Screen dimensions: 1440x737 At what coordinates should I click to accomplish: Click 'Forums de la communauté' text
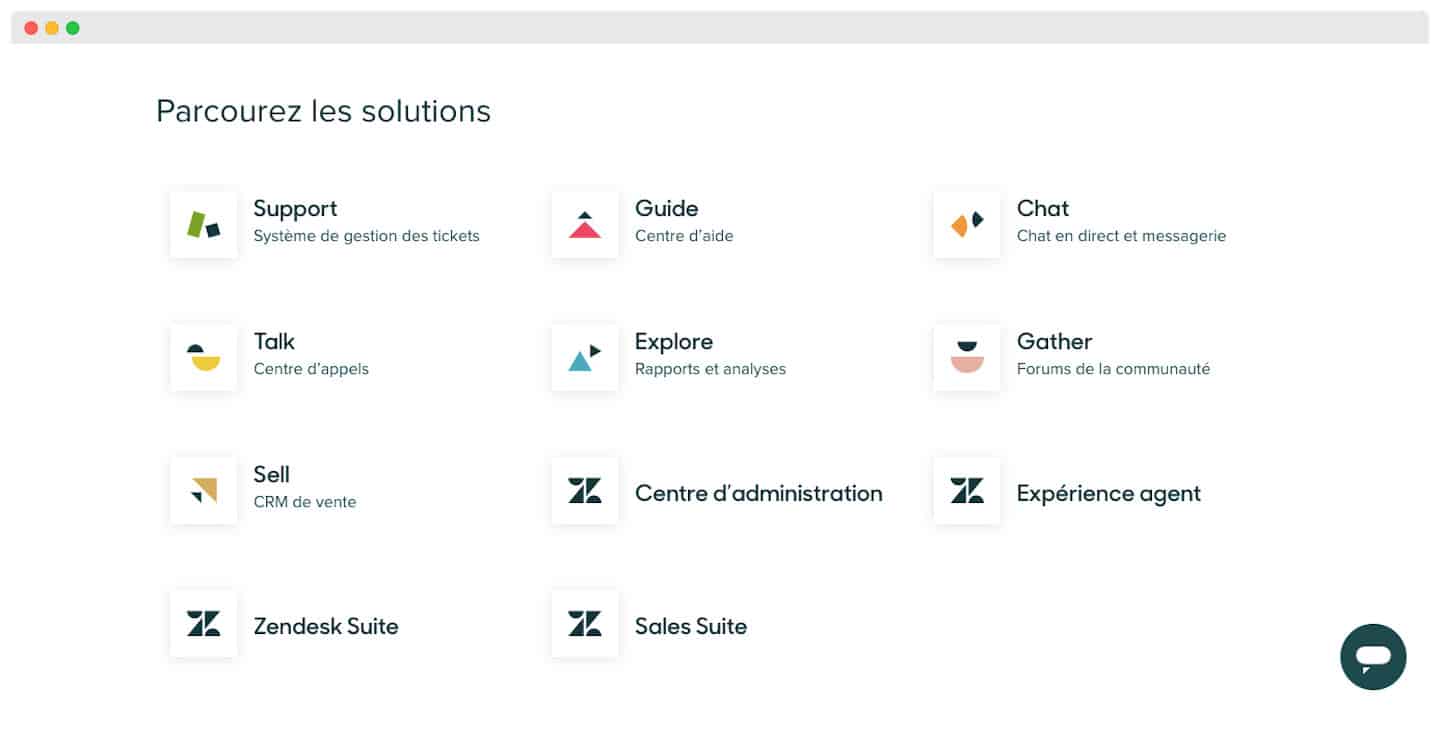1113,369
